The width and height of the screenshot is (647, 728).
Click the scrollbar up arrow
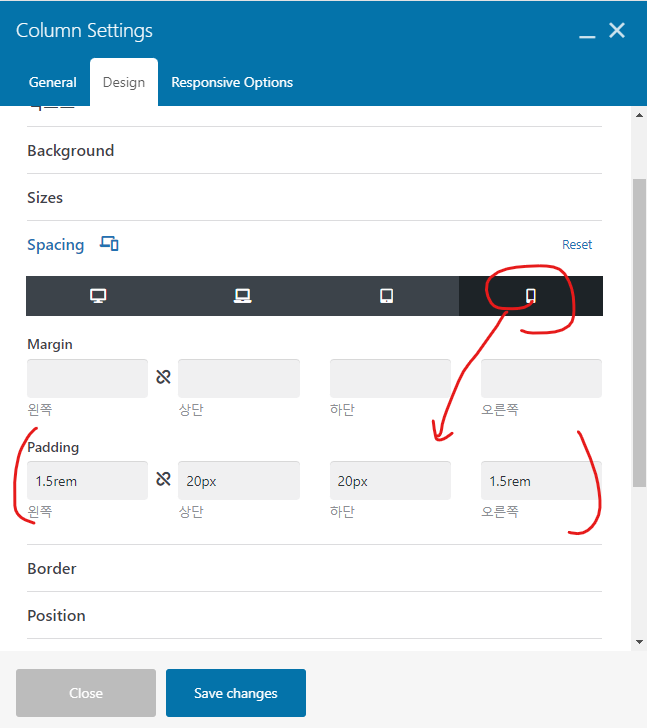[639, 115]
